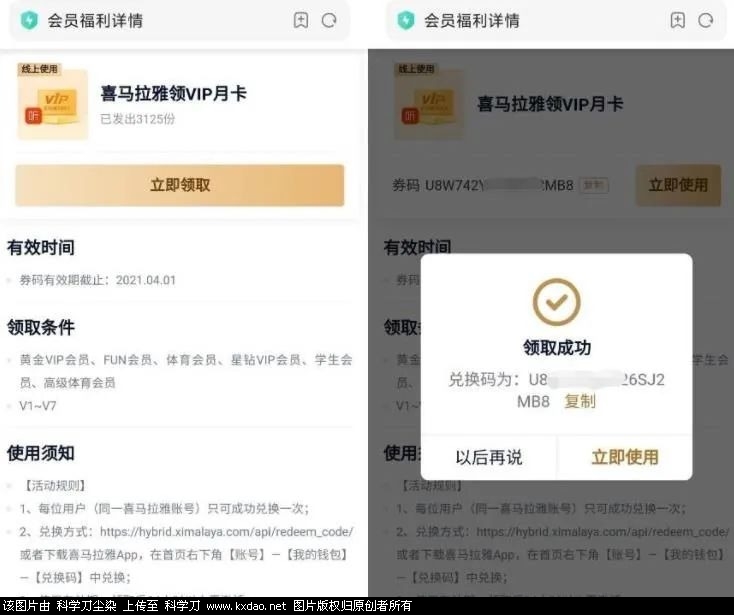The height and width of the screenshot is (615, 734).
Task: Tap the left title 会员福利详情
Action: pos(95,21)
